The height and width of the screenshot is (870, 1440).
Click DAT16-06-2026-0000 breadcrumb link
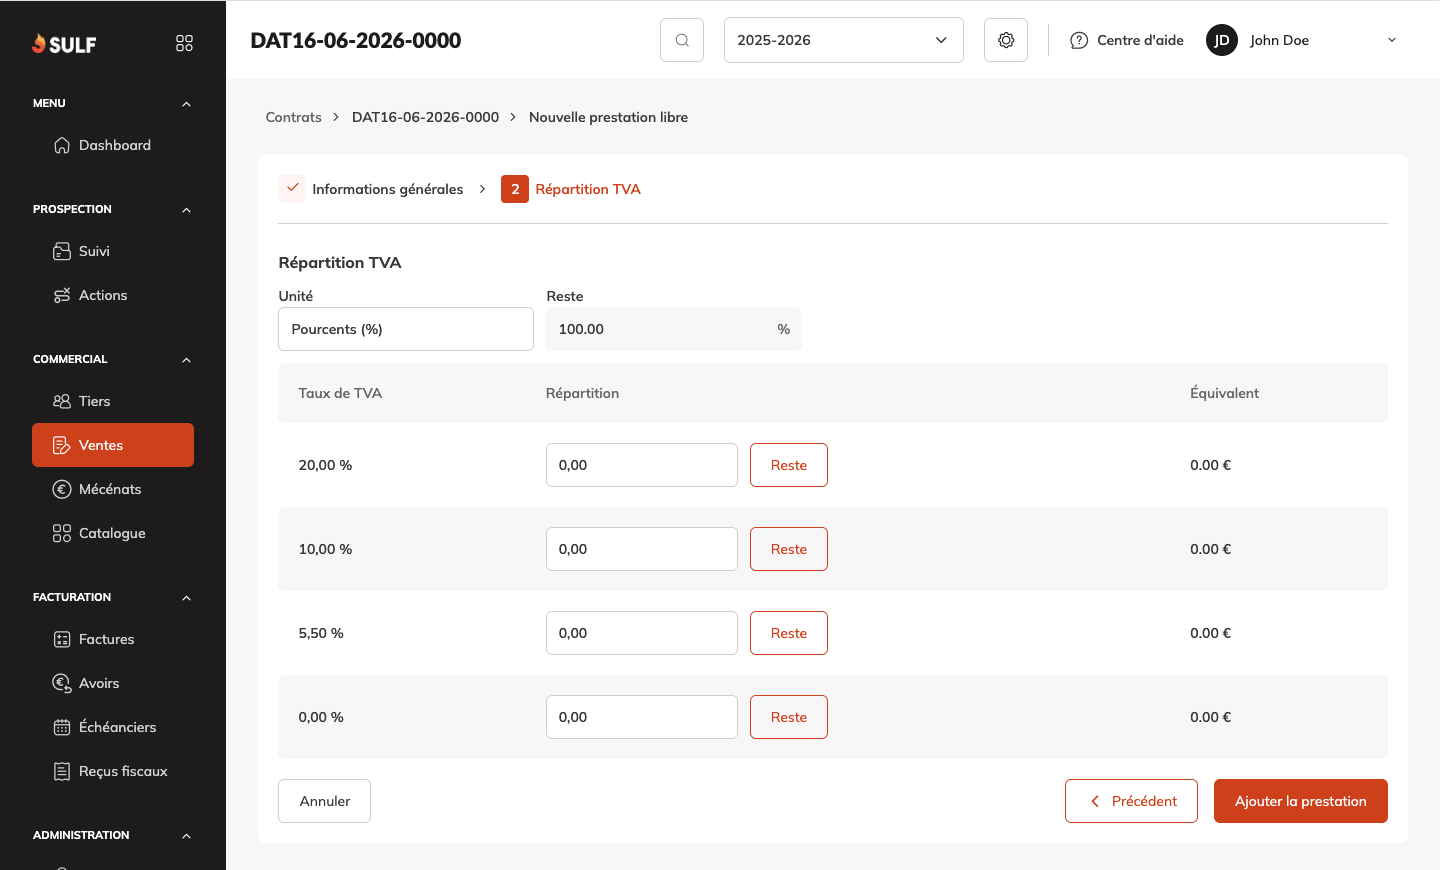click(425, 117)
